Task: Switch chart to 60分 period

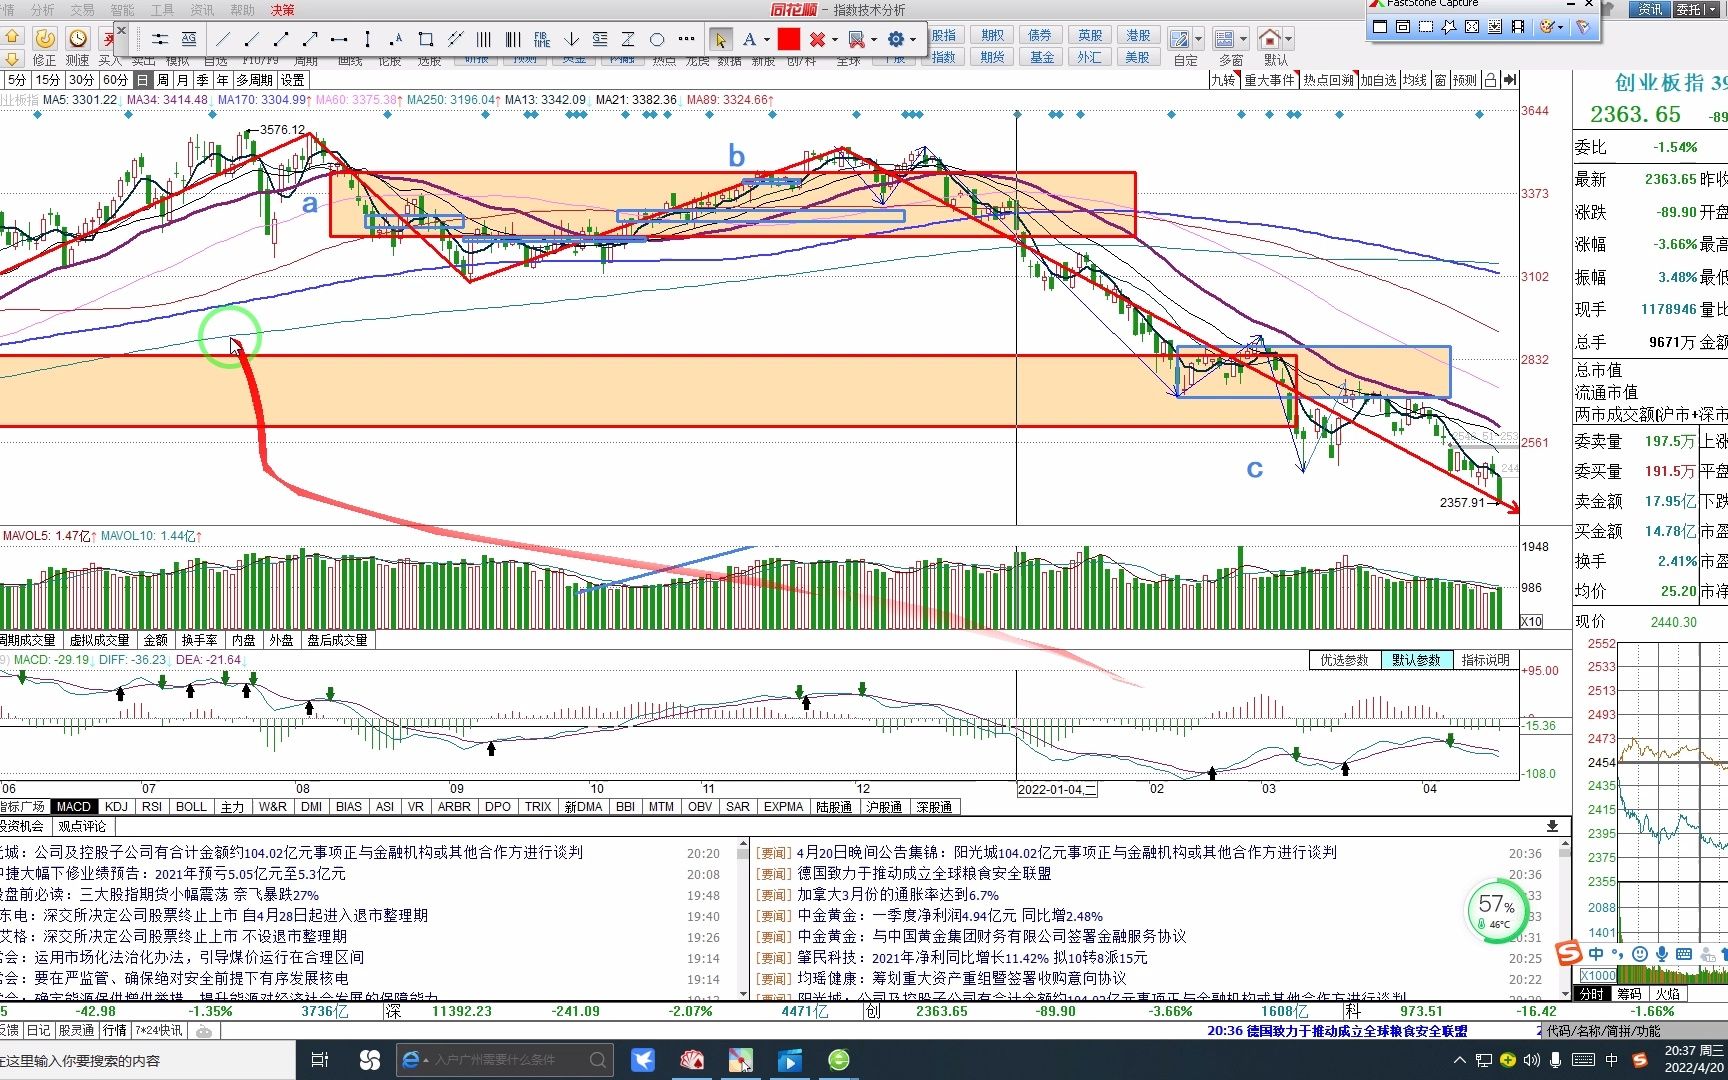Action: click(x=115, y=80)
